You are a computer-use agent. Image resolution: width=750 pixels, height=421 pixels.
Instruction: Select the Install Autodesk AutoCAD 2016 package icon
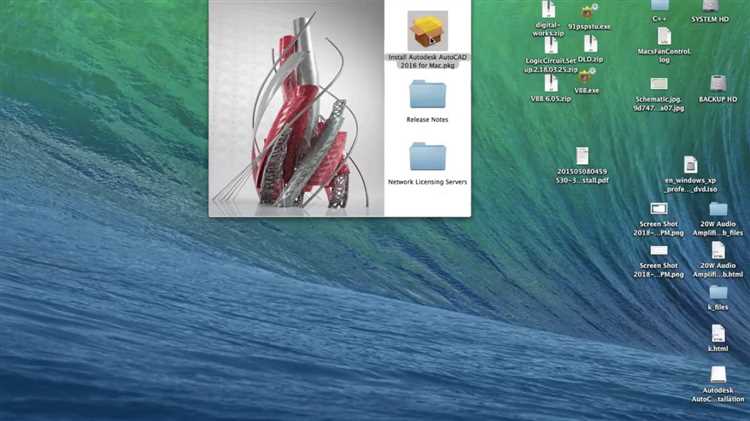(428, 31)
